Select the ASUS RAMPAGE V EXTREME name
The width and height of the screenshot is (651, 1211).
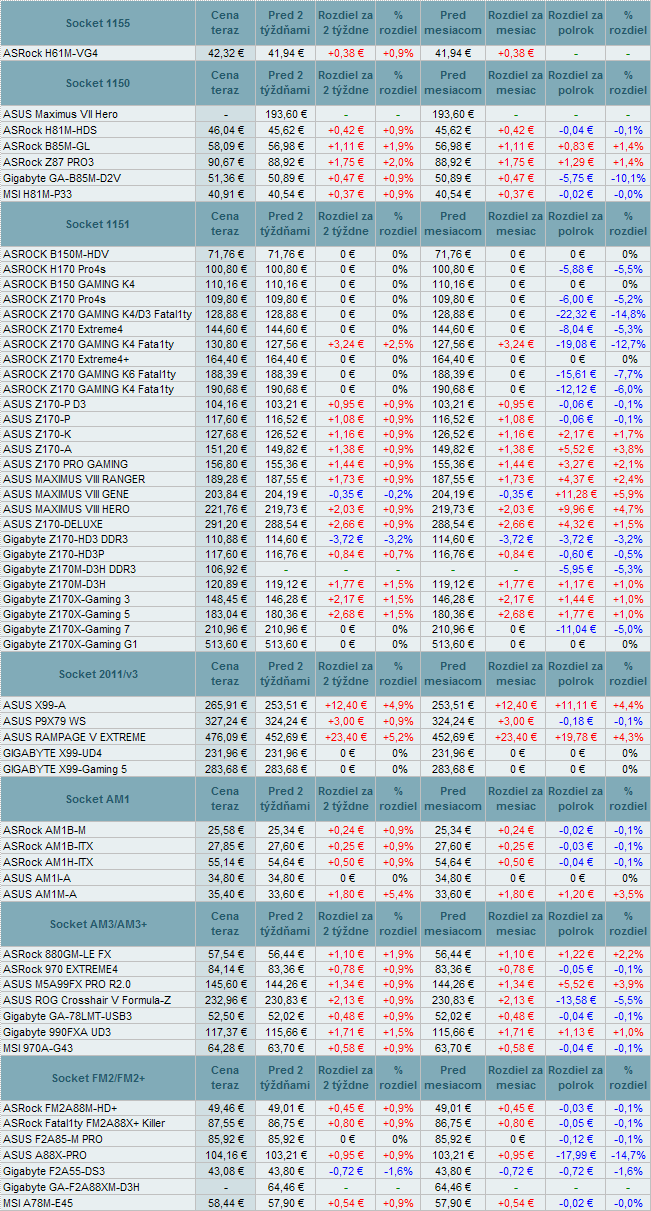74,737
